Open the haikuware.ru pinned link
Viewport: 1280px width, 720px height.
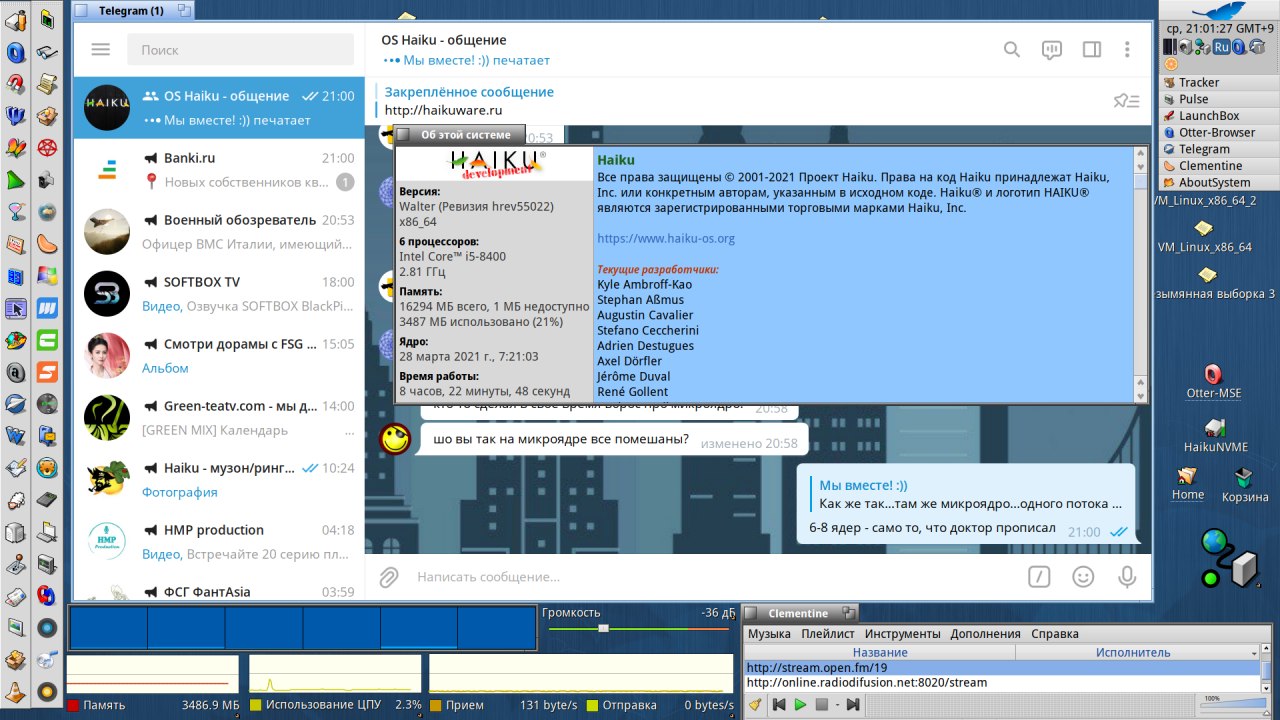click(x=443, y=110)
